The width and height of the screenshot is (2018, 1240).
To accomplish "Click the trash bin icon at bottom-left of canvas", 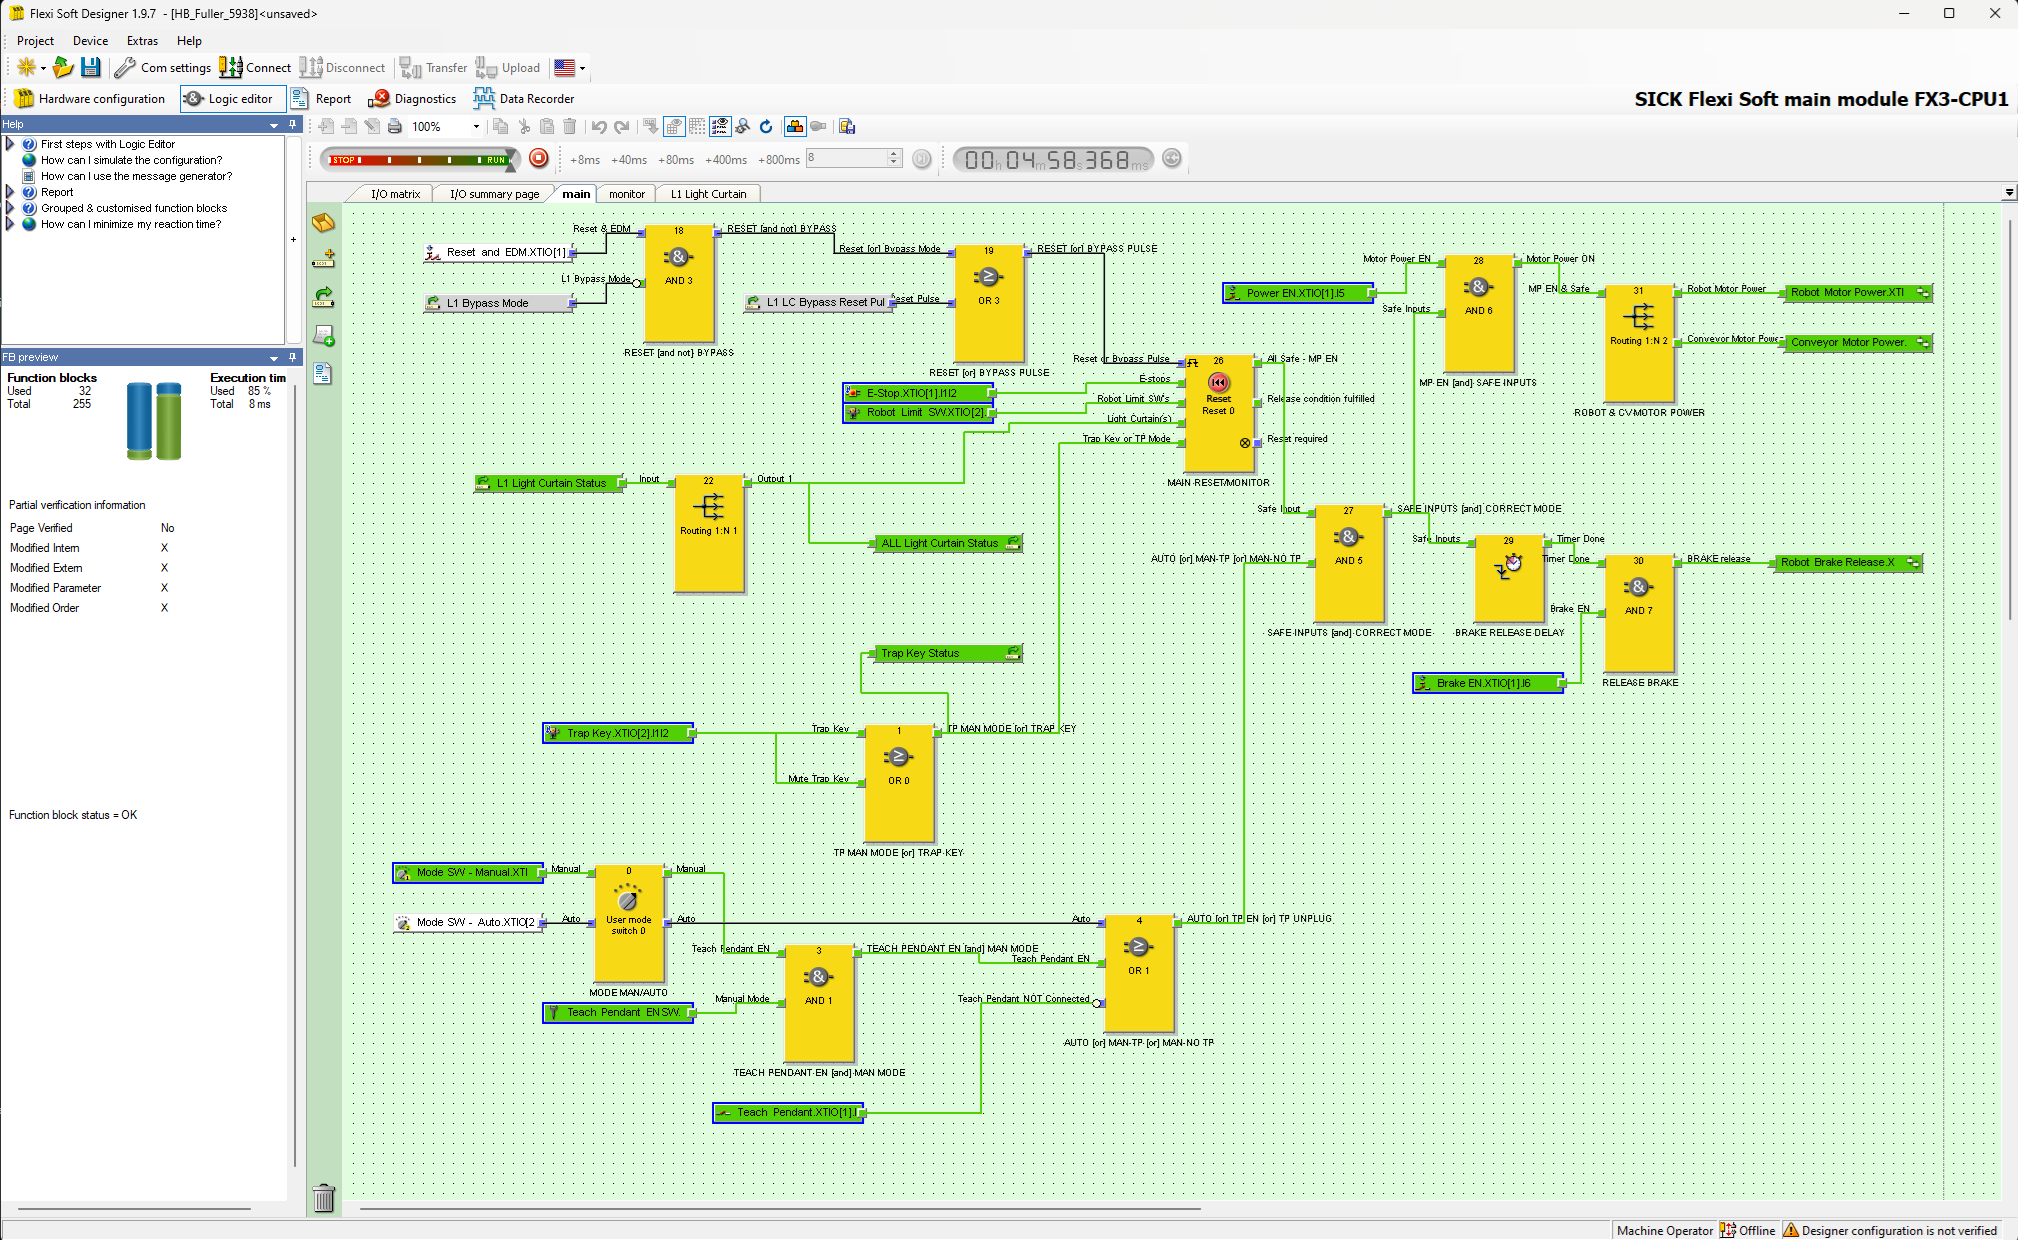I will [323, 1197].
